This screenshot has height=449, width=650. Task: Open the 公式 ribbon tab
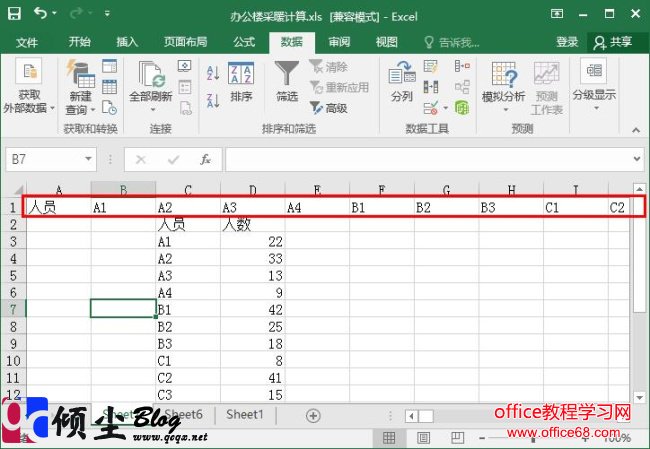(244, 42)
